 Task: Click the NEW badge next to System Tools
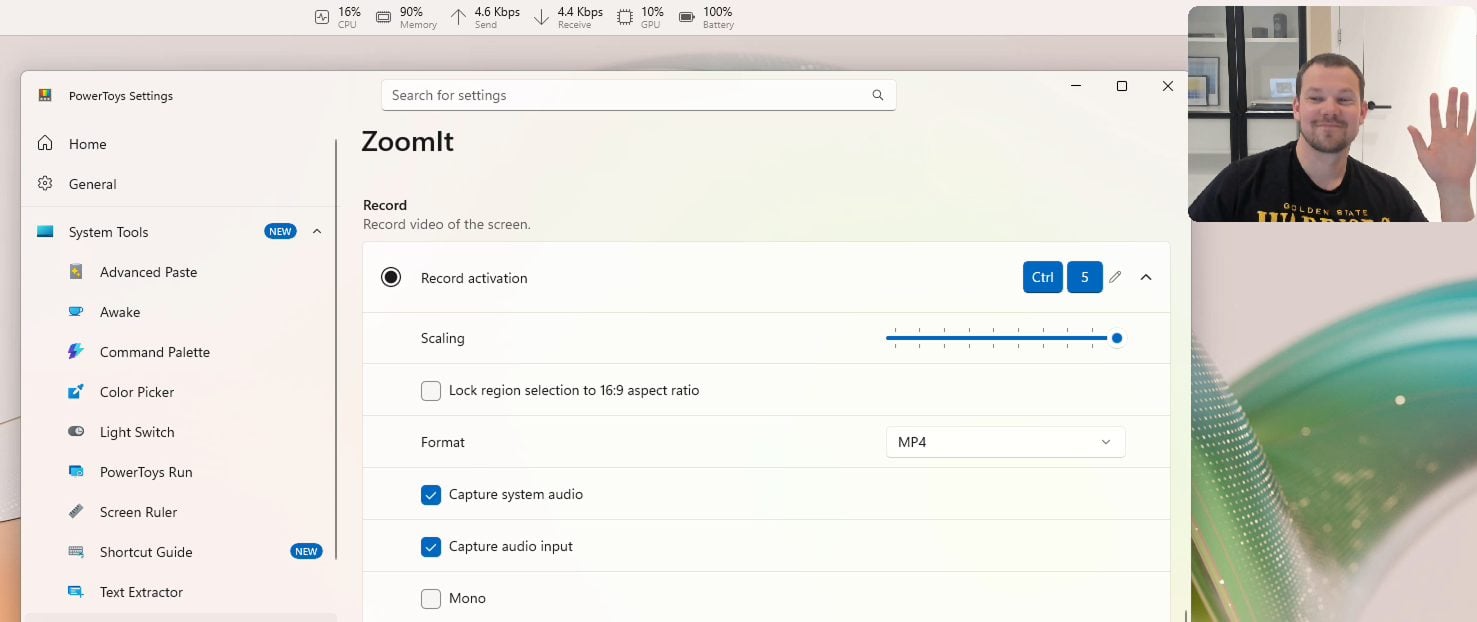[x=280, y=231]
